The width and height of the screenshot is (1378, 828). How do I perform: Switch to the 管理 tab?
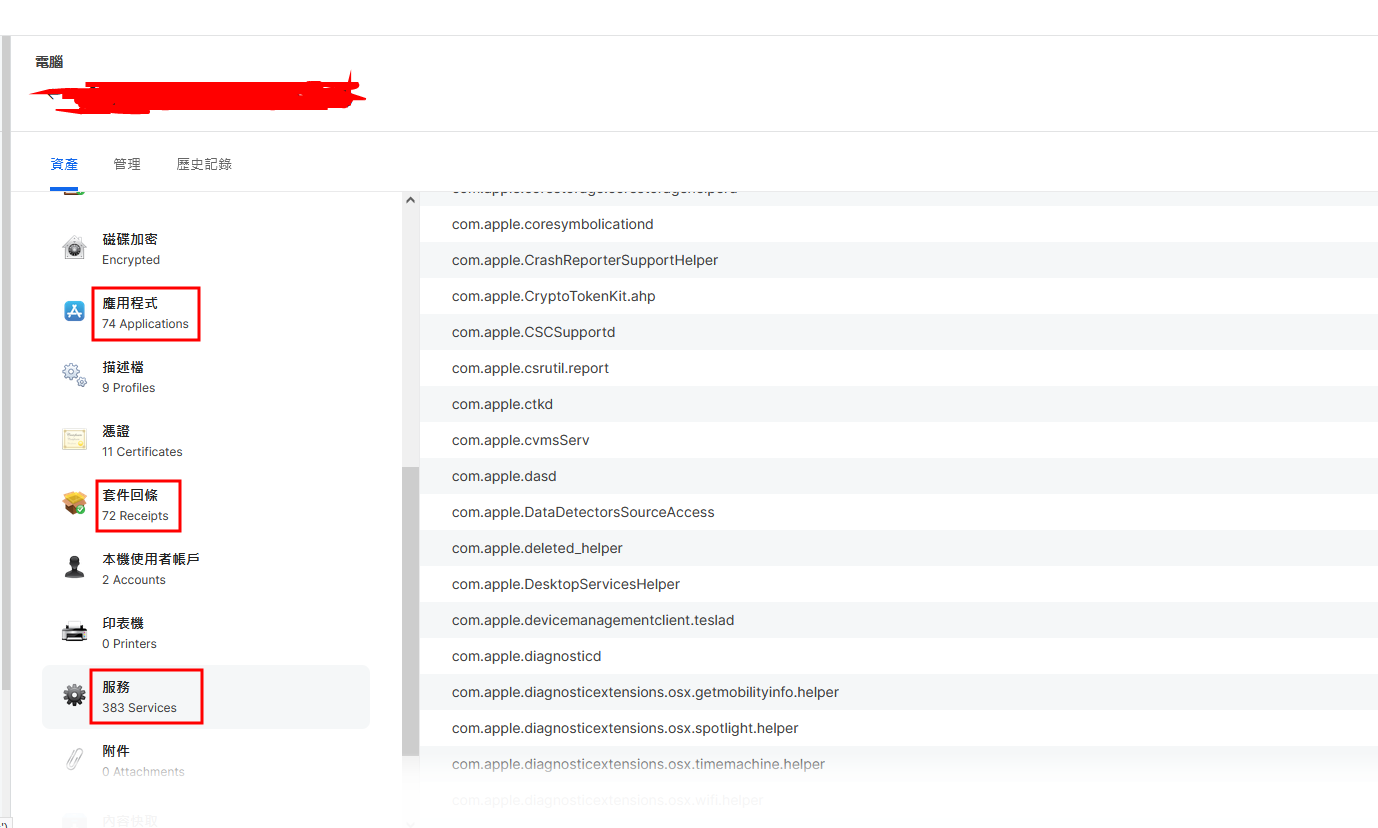[127, 164]
